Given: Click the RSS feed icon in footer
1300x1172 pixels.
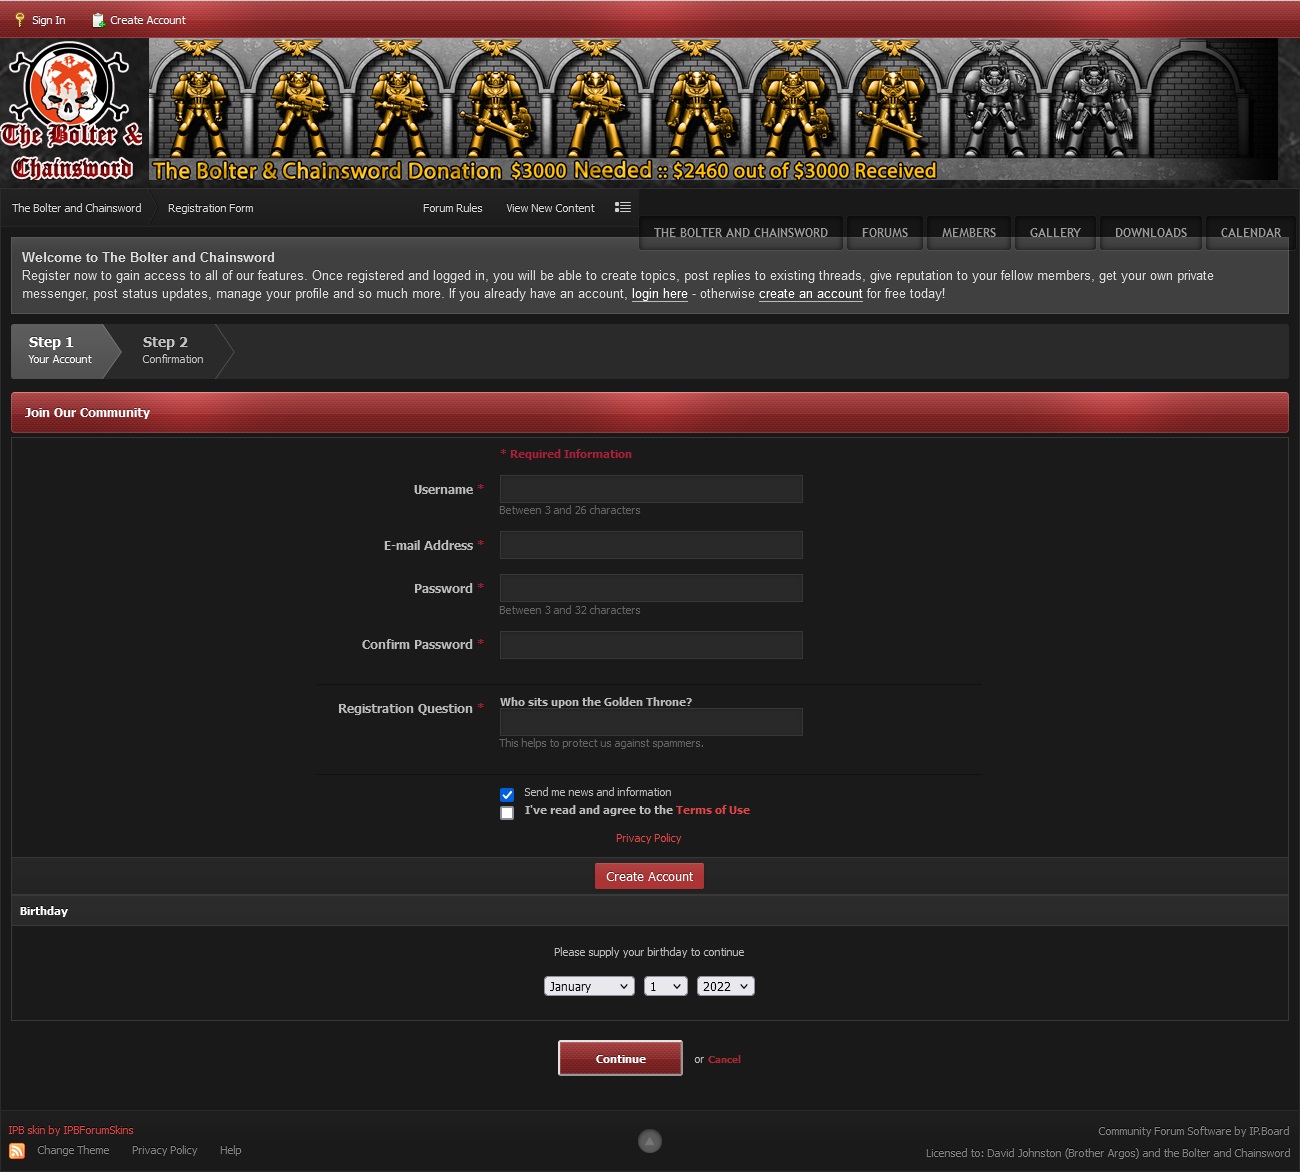Looking at the screenshot, I should [x=17, y=1151].
